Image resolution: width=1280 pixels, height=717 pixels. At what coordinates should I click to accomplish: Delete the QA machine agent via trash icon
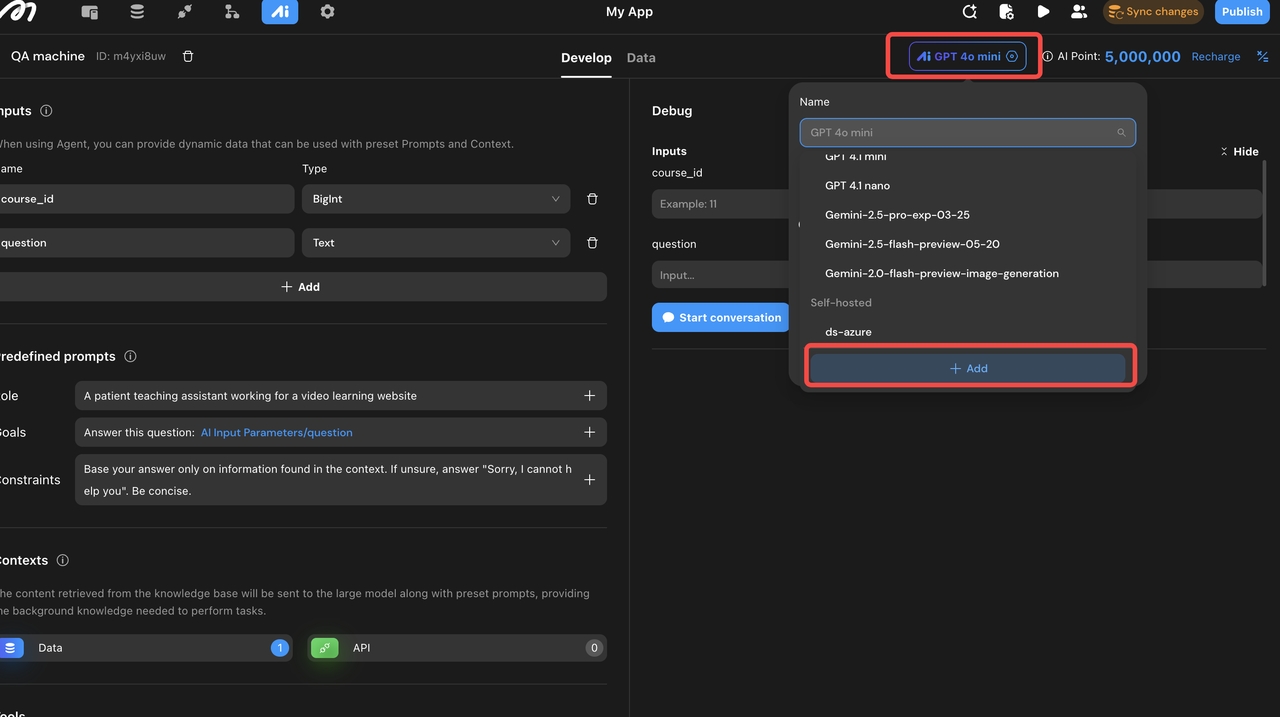(x=188, y=57)
